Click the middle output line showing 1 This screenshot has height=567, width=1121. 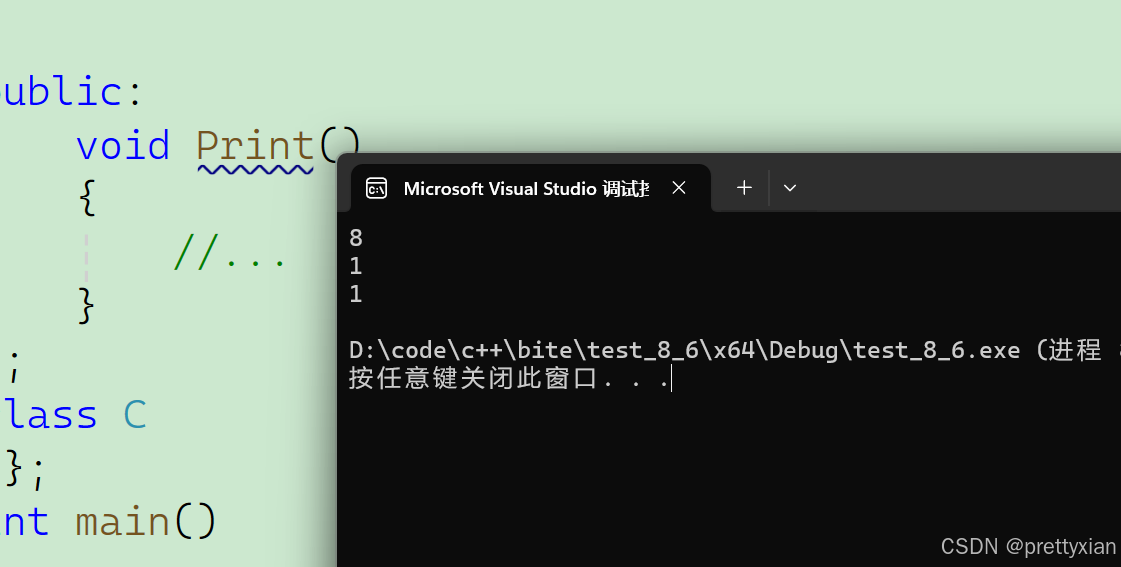pyautogui.click(x=356, y=266)
